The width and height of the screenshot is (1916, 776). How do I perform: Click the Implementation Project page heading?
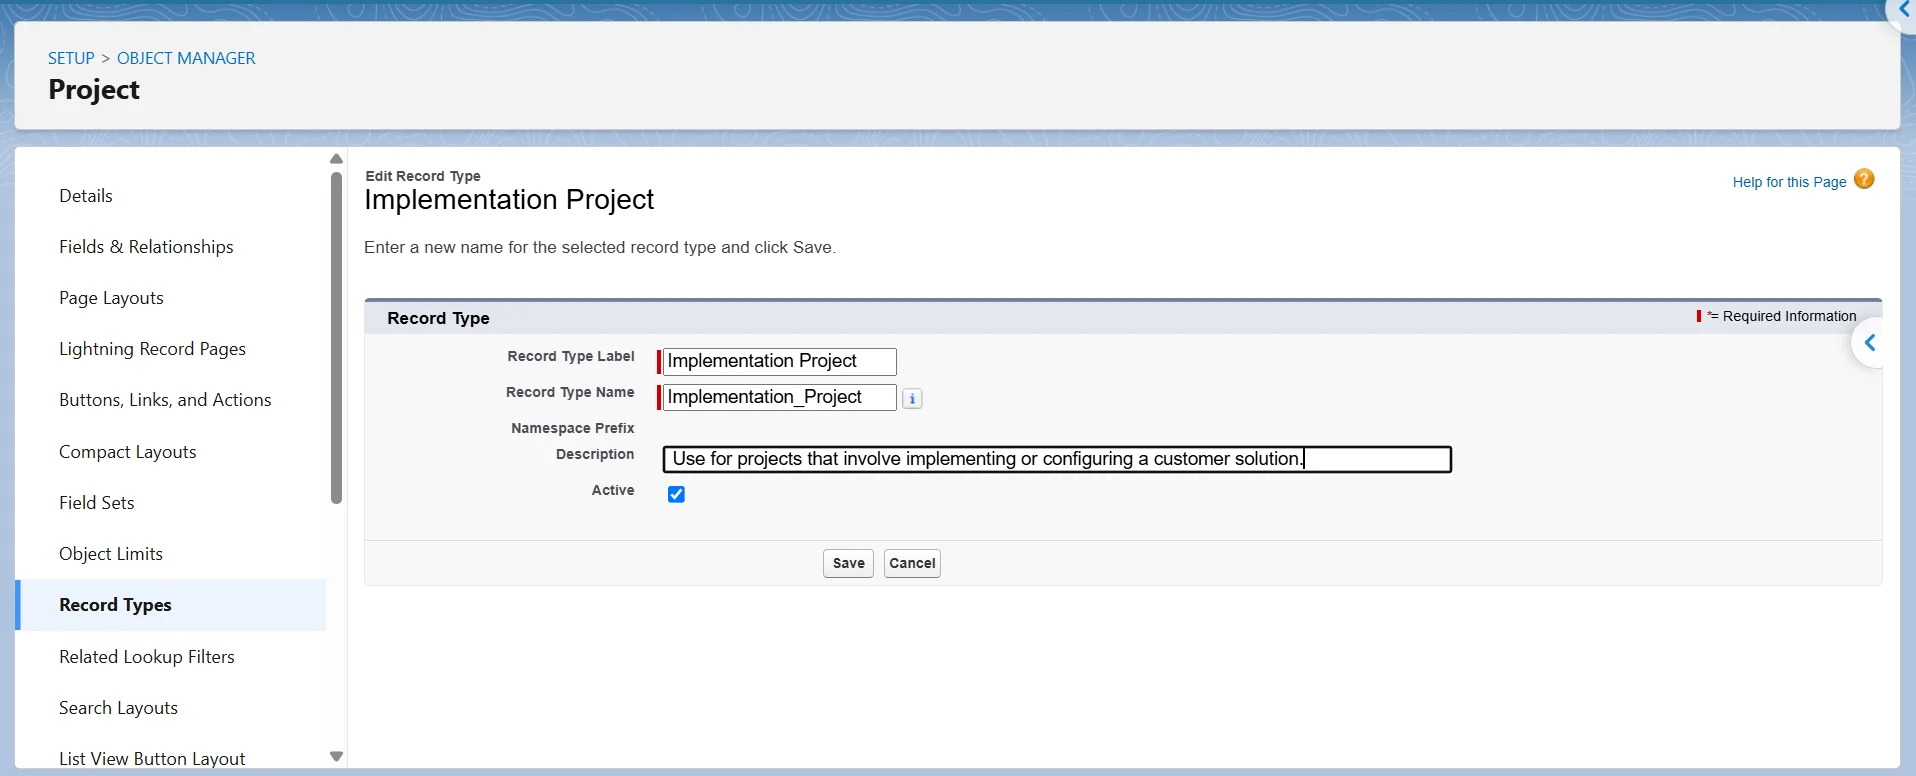[x=509, y=200]
